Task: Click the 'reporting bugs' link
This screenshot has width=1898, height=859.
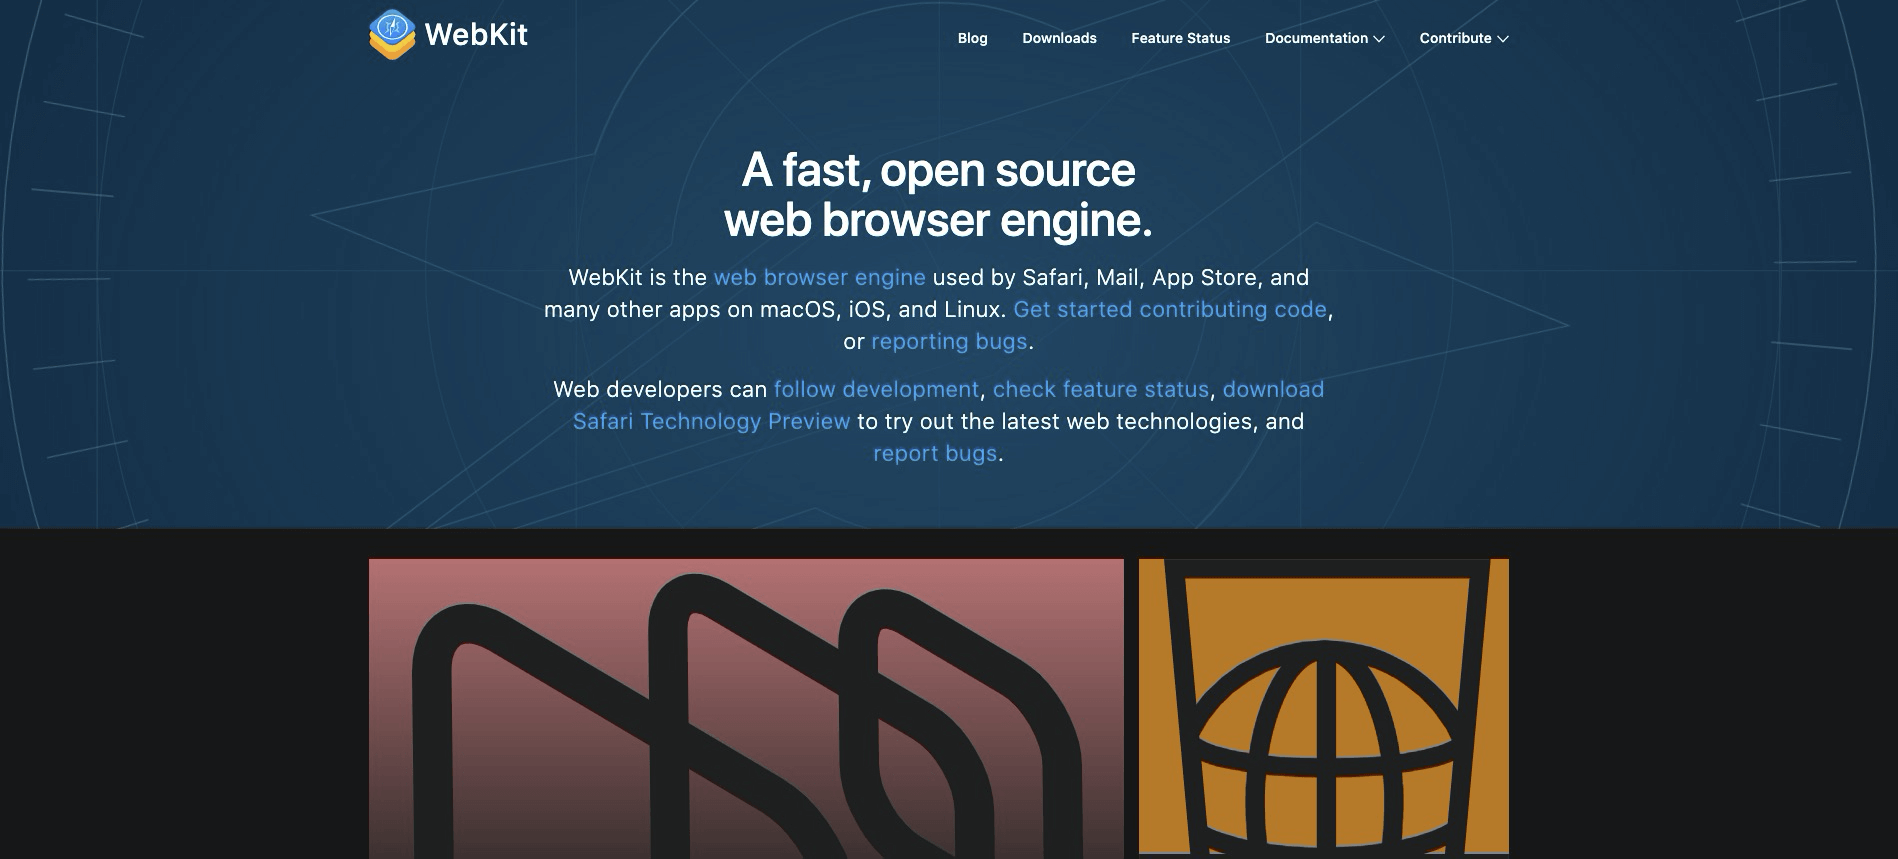Action: click(x=949, y=341)
